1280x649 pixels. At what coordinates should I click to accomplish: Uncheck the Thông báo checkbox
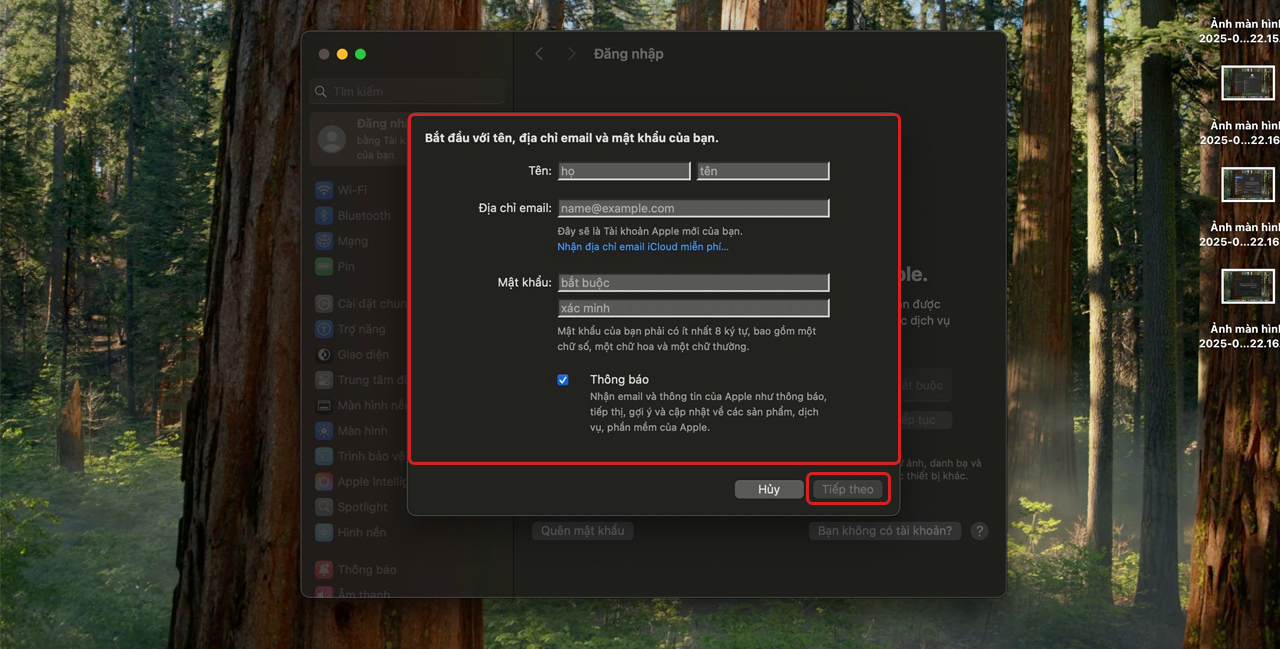pos(563,380)
